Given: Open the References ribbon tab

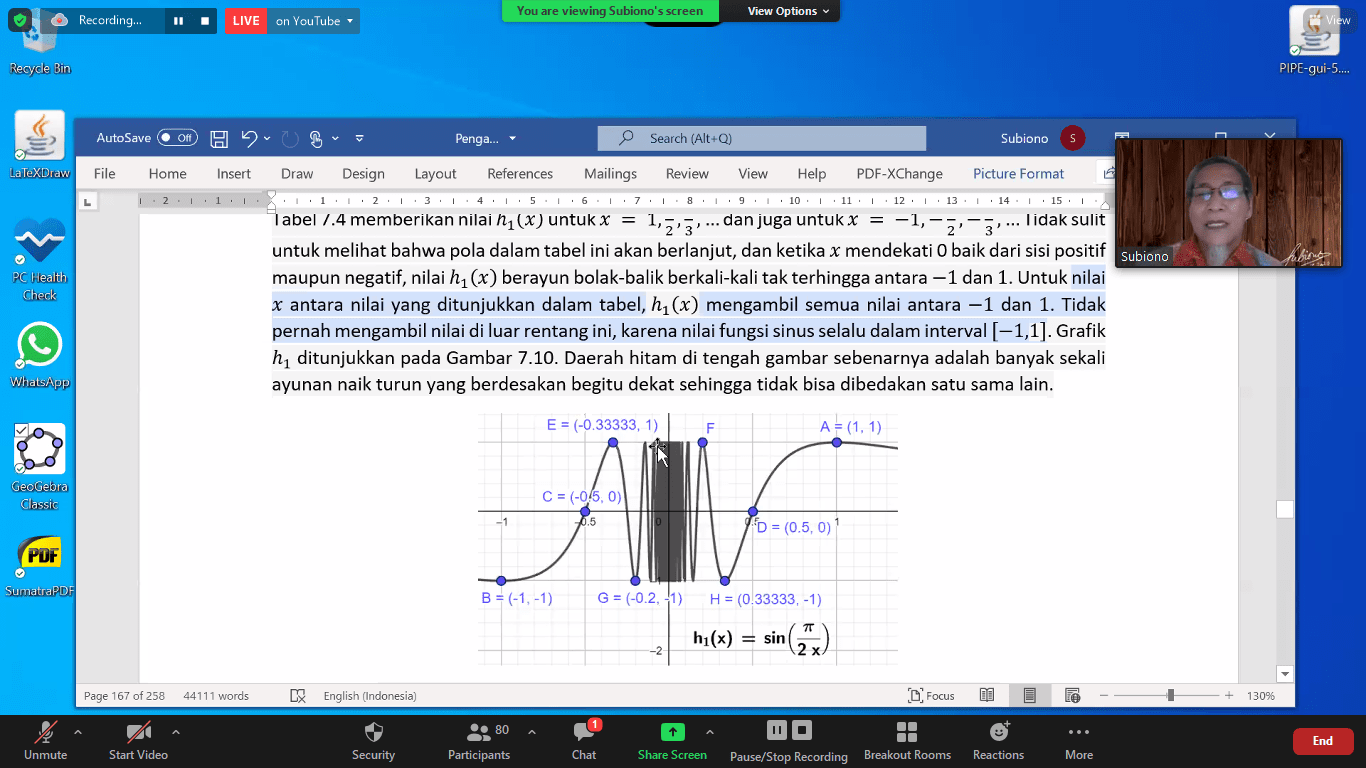Looking at the screenshot, I should [520, 174].
